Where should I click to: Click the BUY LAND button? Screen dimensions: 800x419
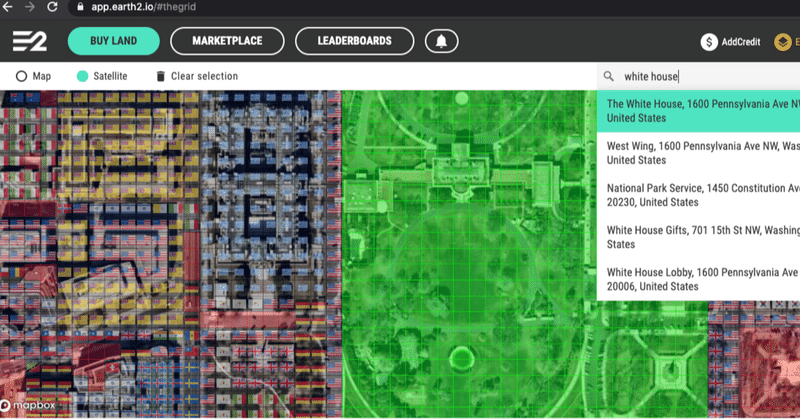click(x=113, y=41)
